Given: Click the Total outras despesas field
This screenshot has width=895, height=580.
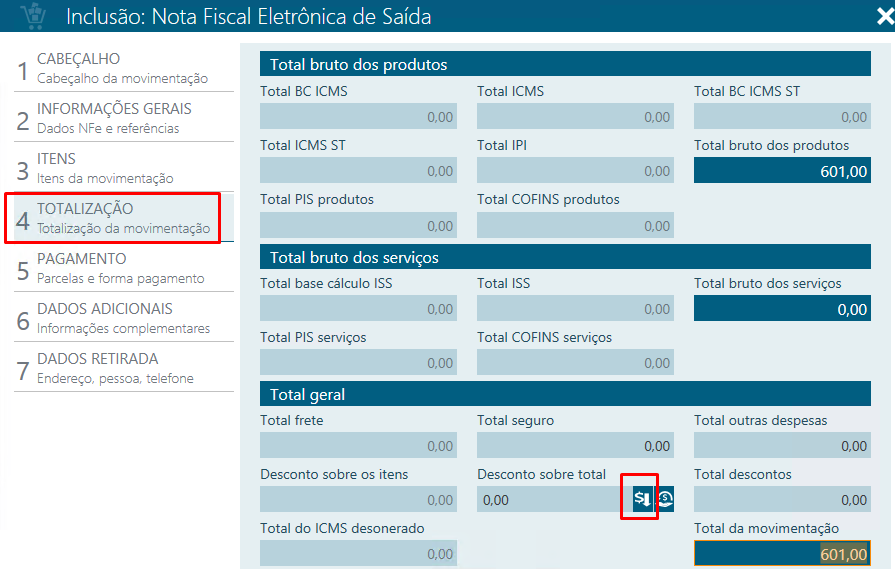Looking at the screenshot, I should [x=782, y=445].
